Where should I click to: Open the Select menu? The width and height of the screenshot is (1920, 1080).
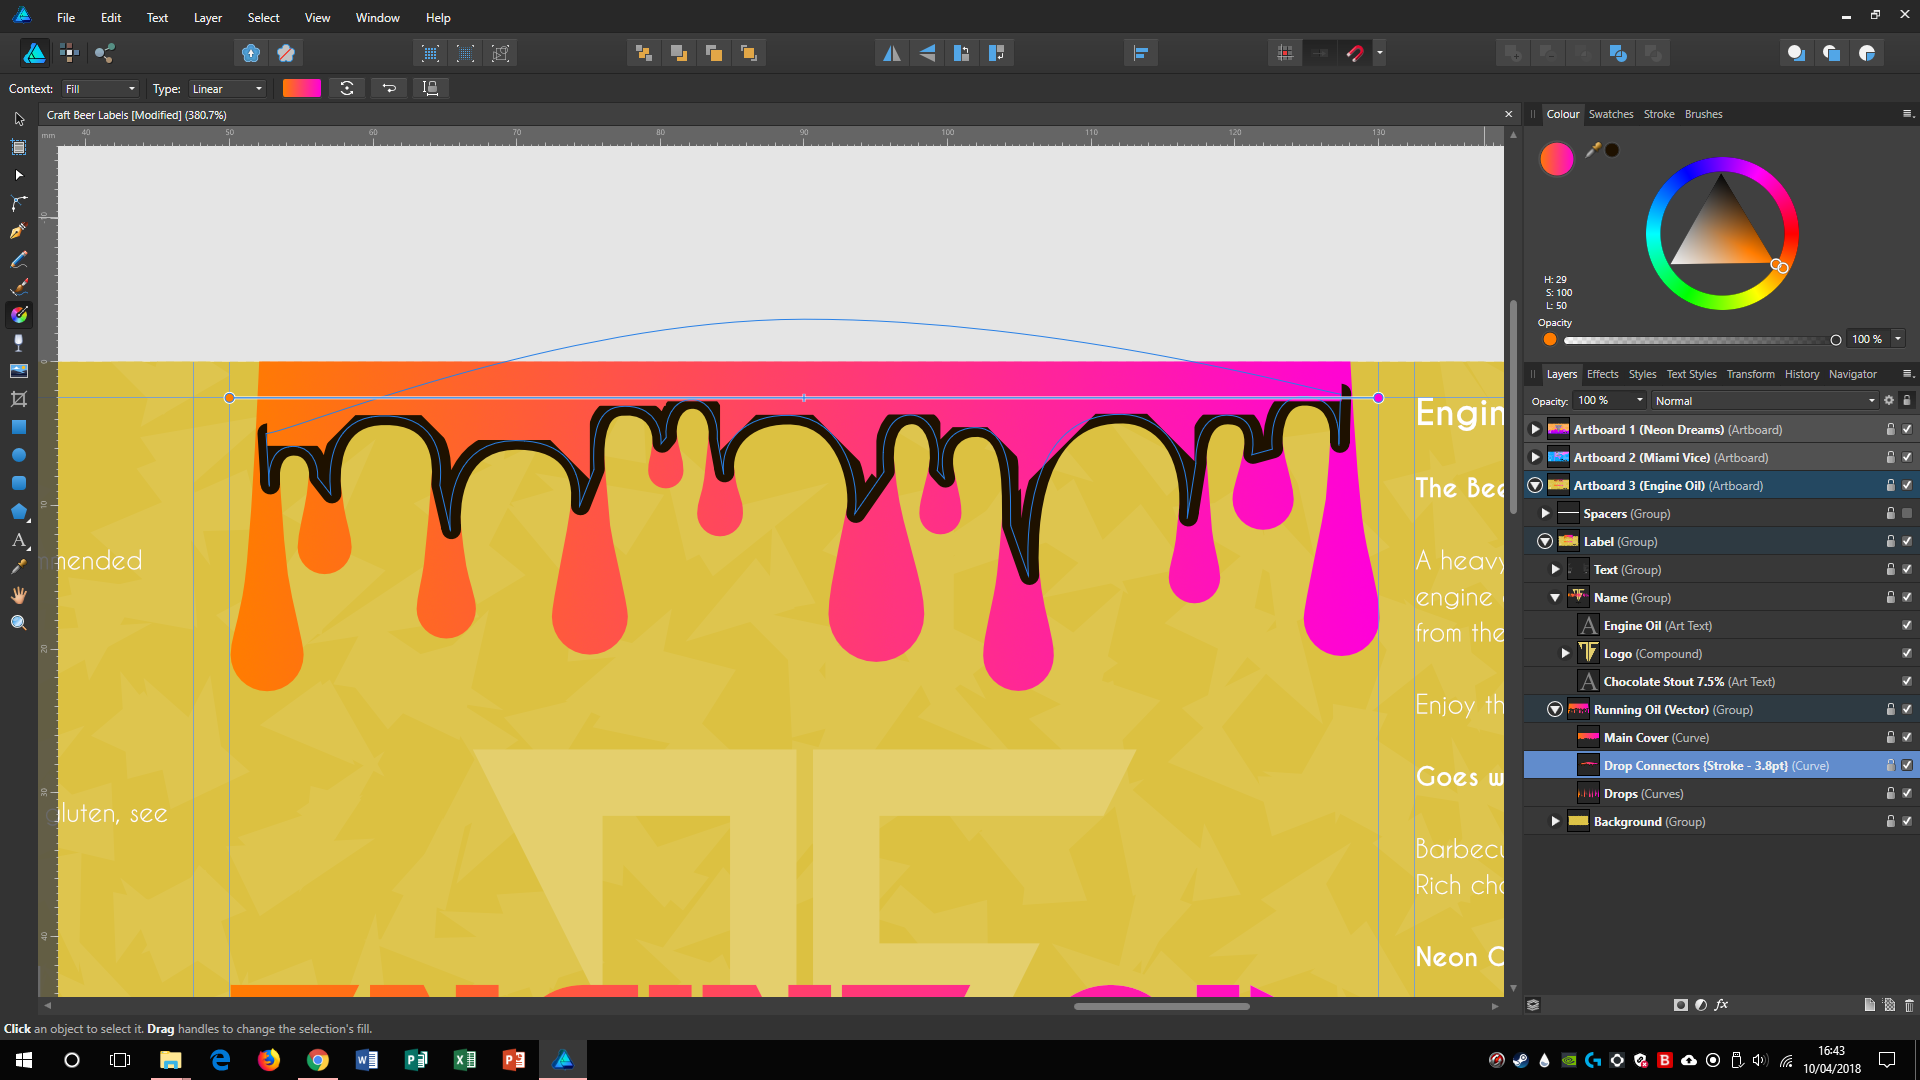pos(263,18)
